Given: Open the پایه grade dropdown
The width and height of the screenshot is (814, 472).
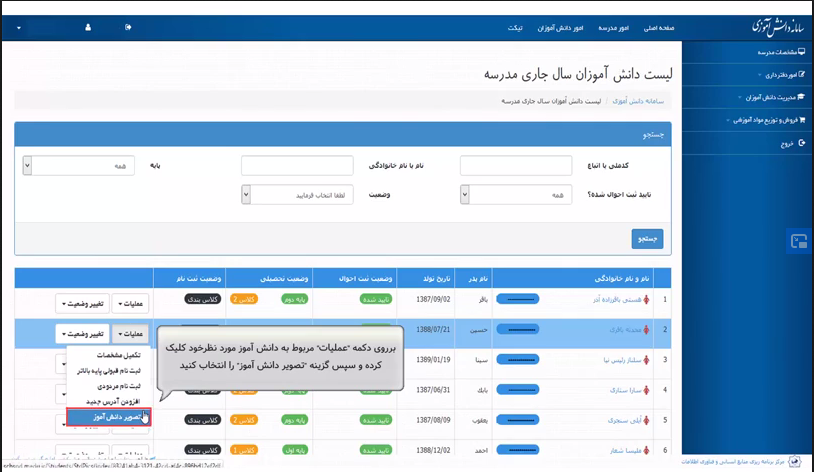Looking at the screenshot, I should click(78, 166).
